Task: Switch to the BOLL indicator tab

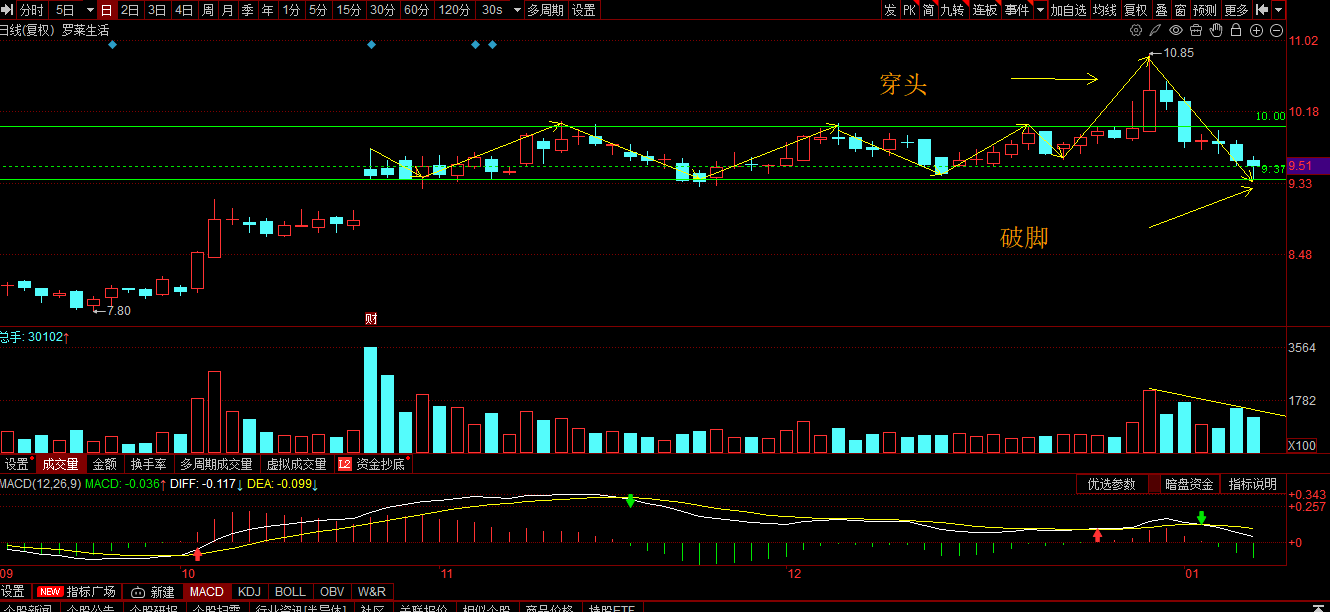Action: tap(290, 592)
